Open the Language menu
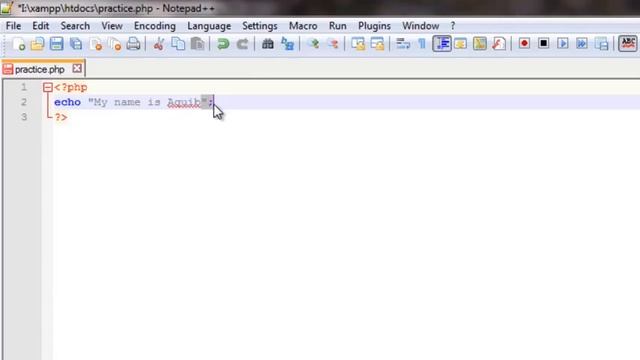640x360 pixels. (x=209, y=26)
